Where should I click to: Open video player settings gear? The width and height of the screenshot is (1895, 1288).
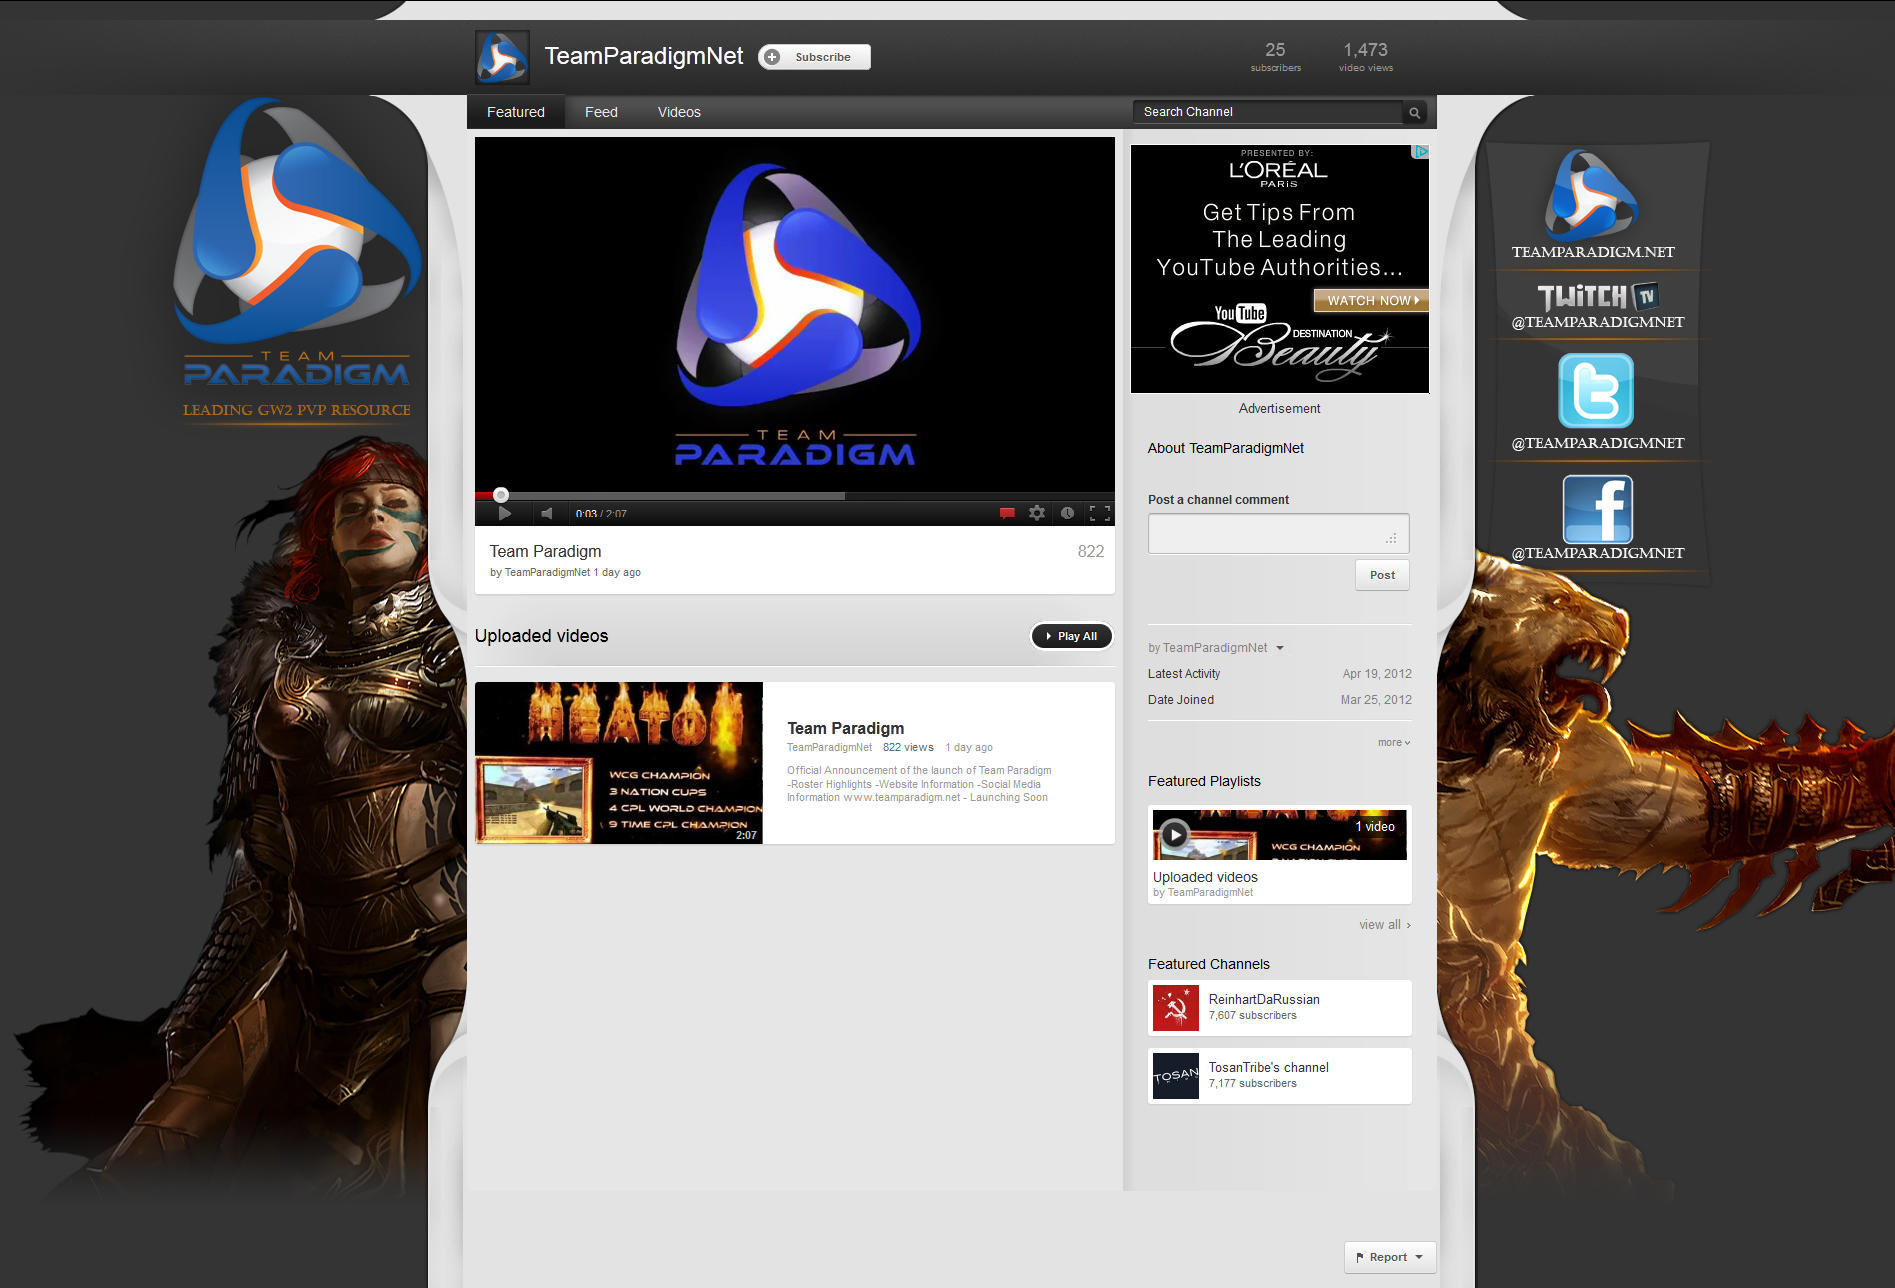point(1037,513)
